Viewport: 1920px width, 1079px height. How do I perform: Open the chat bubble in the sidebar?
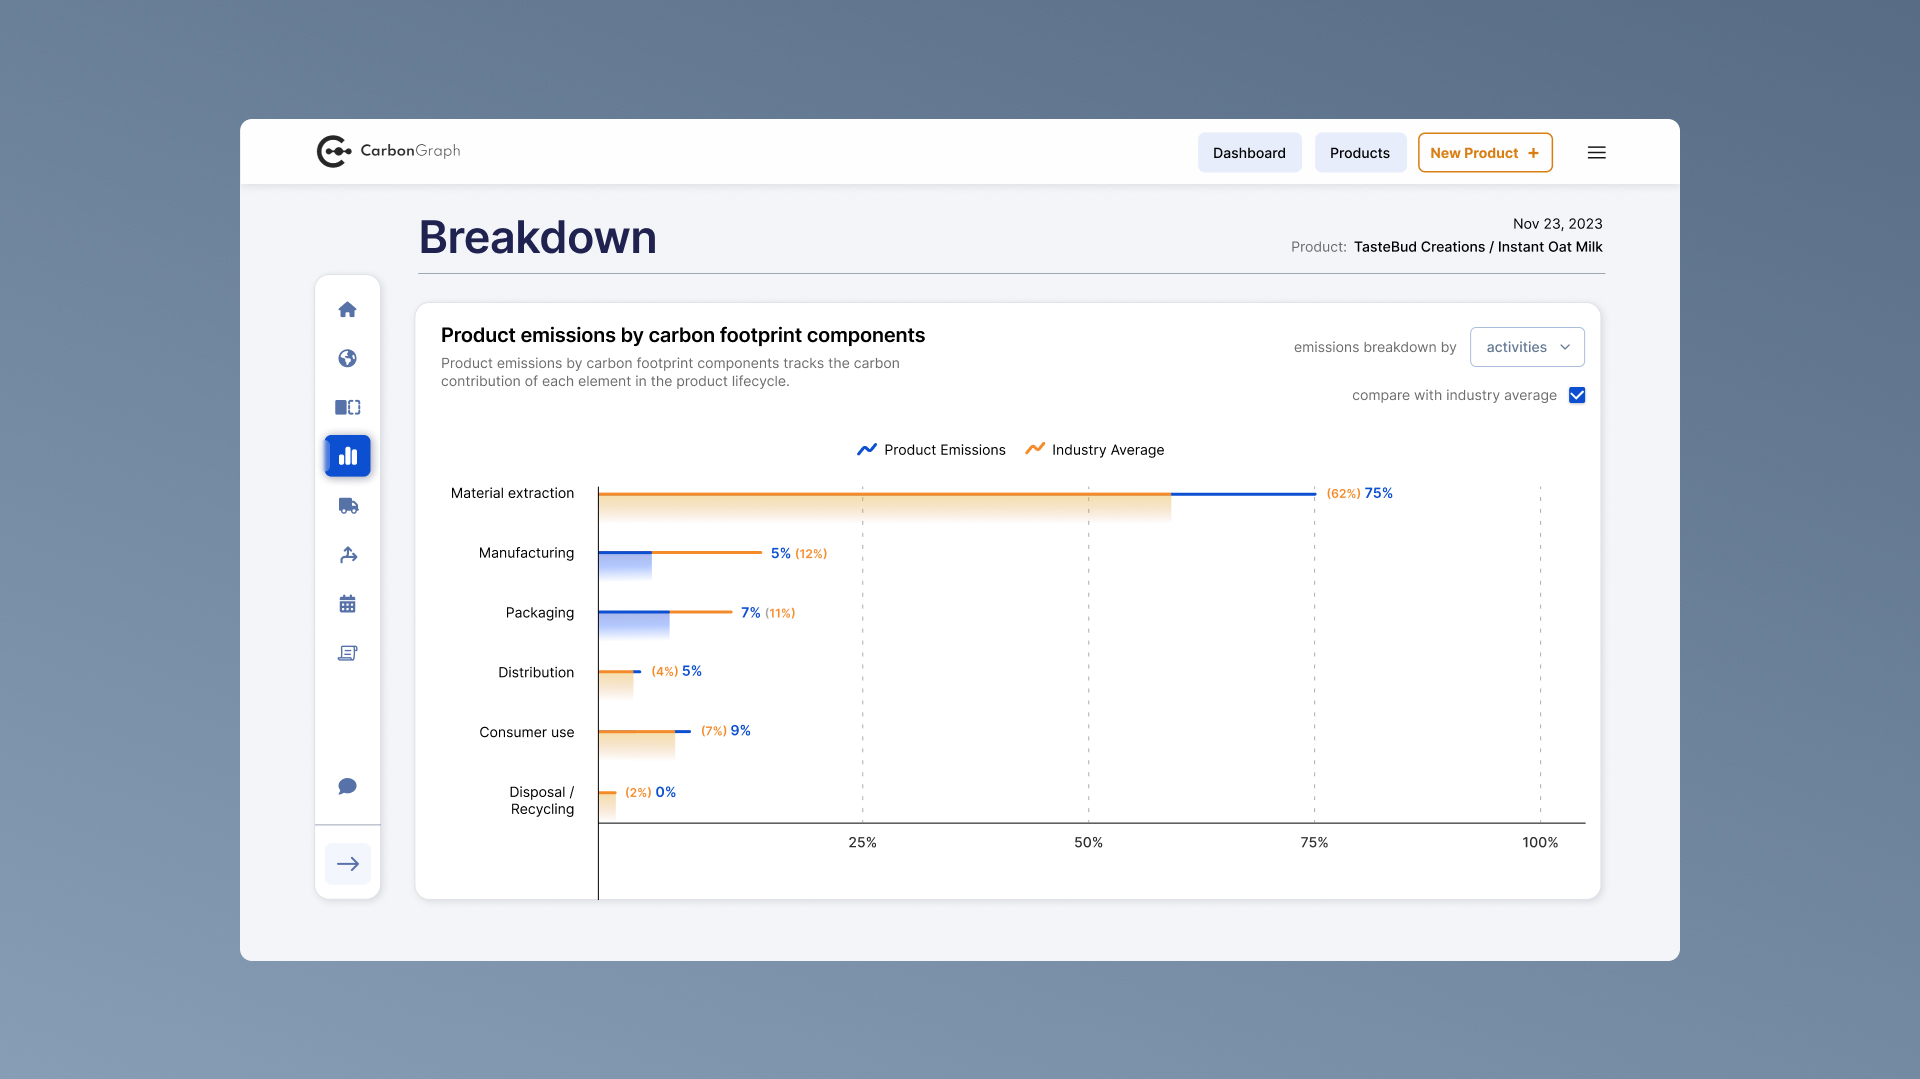(x=347, y=786)
